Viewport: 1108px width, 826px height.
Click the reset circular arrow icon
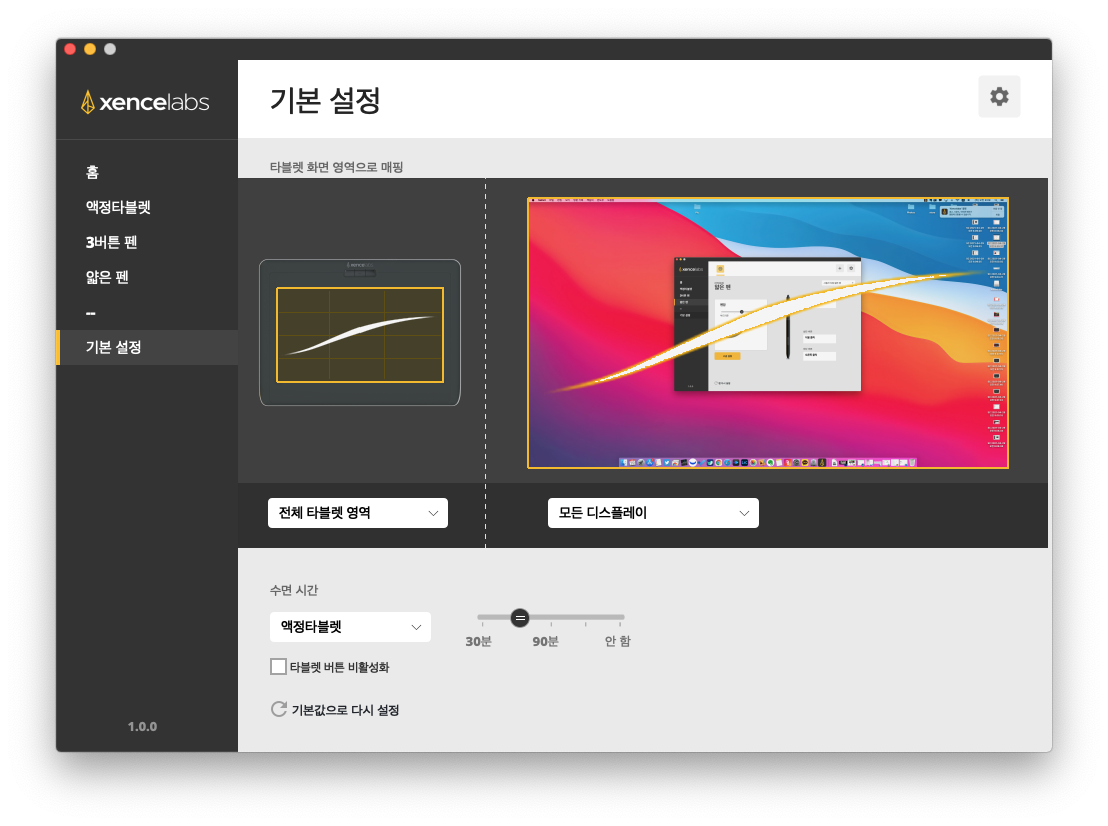[x=279, y=709]
